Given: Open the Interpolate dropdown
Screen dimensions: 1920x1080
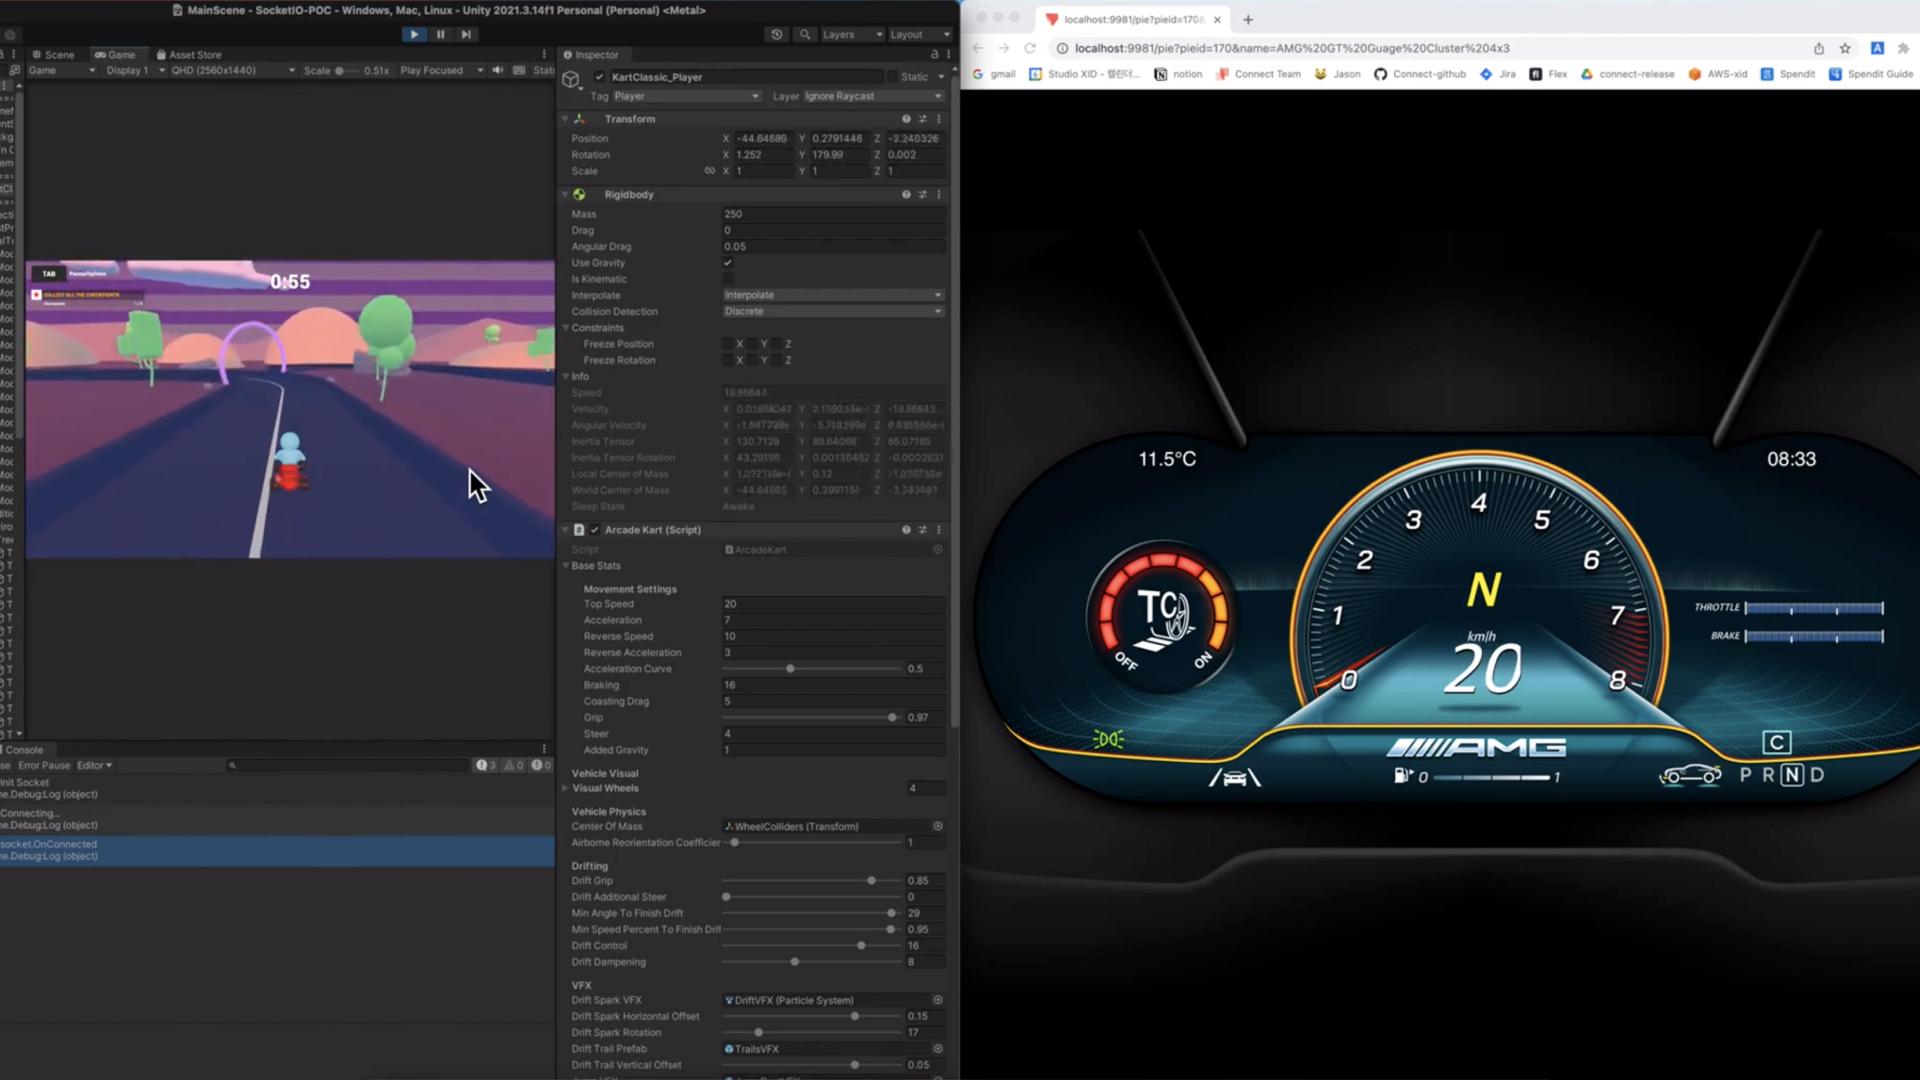Looking at the screenshot, I should (832, 295).
